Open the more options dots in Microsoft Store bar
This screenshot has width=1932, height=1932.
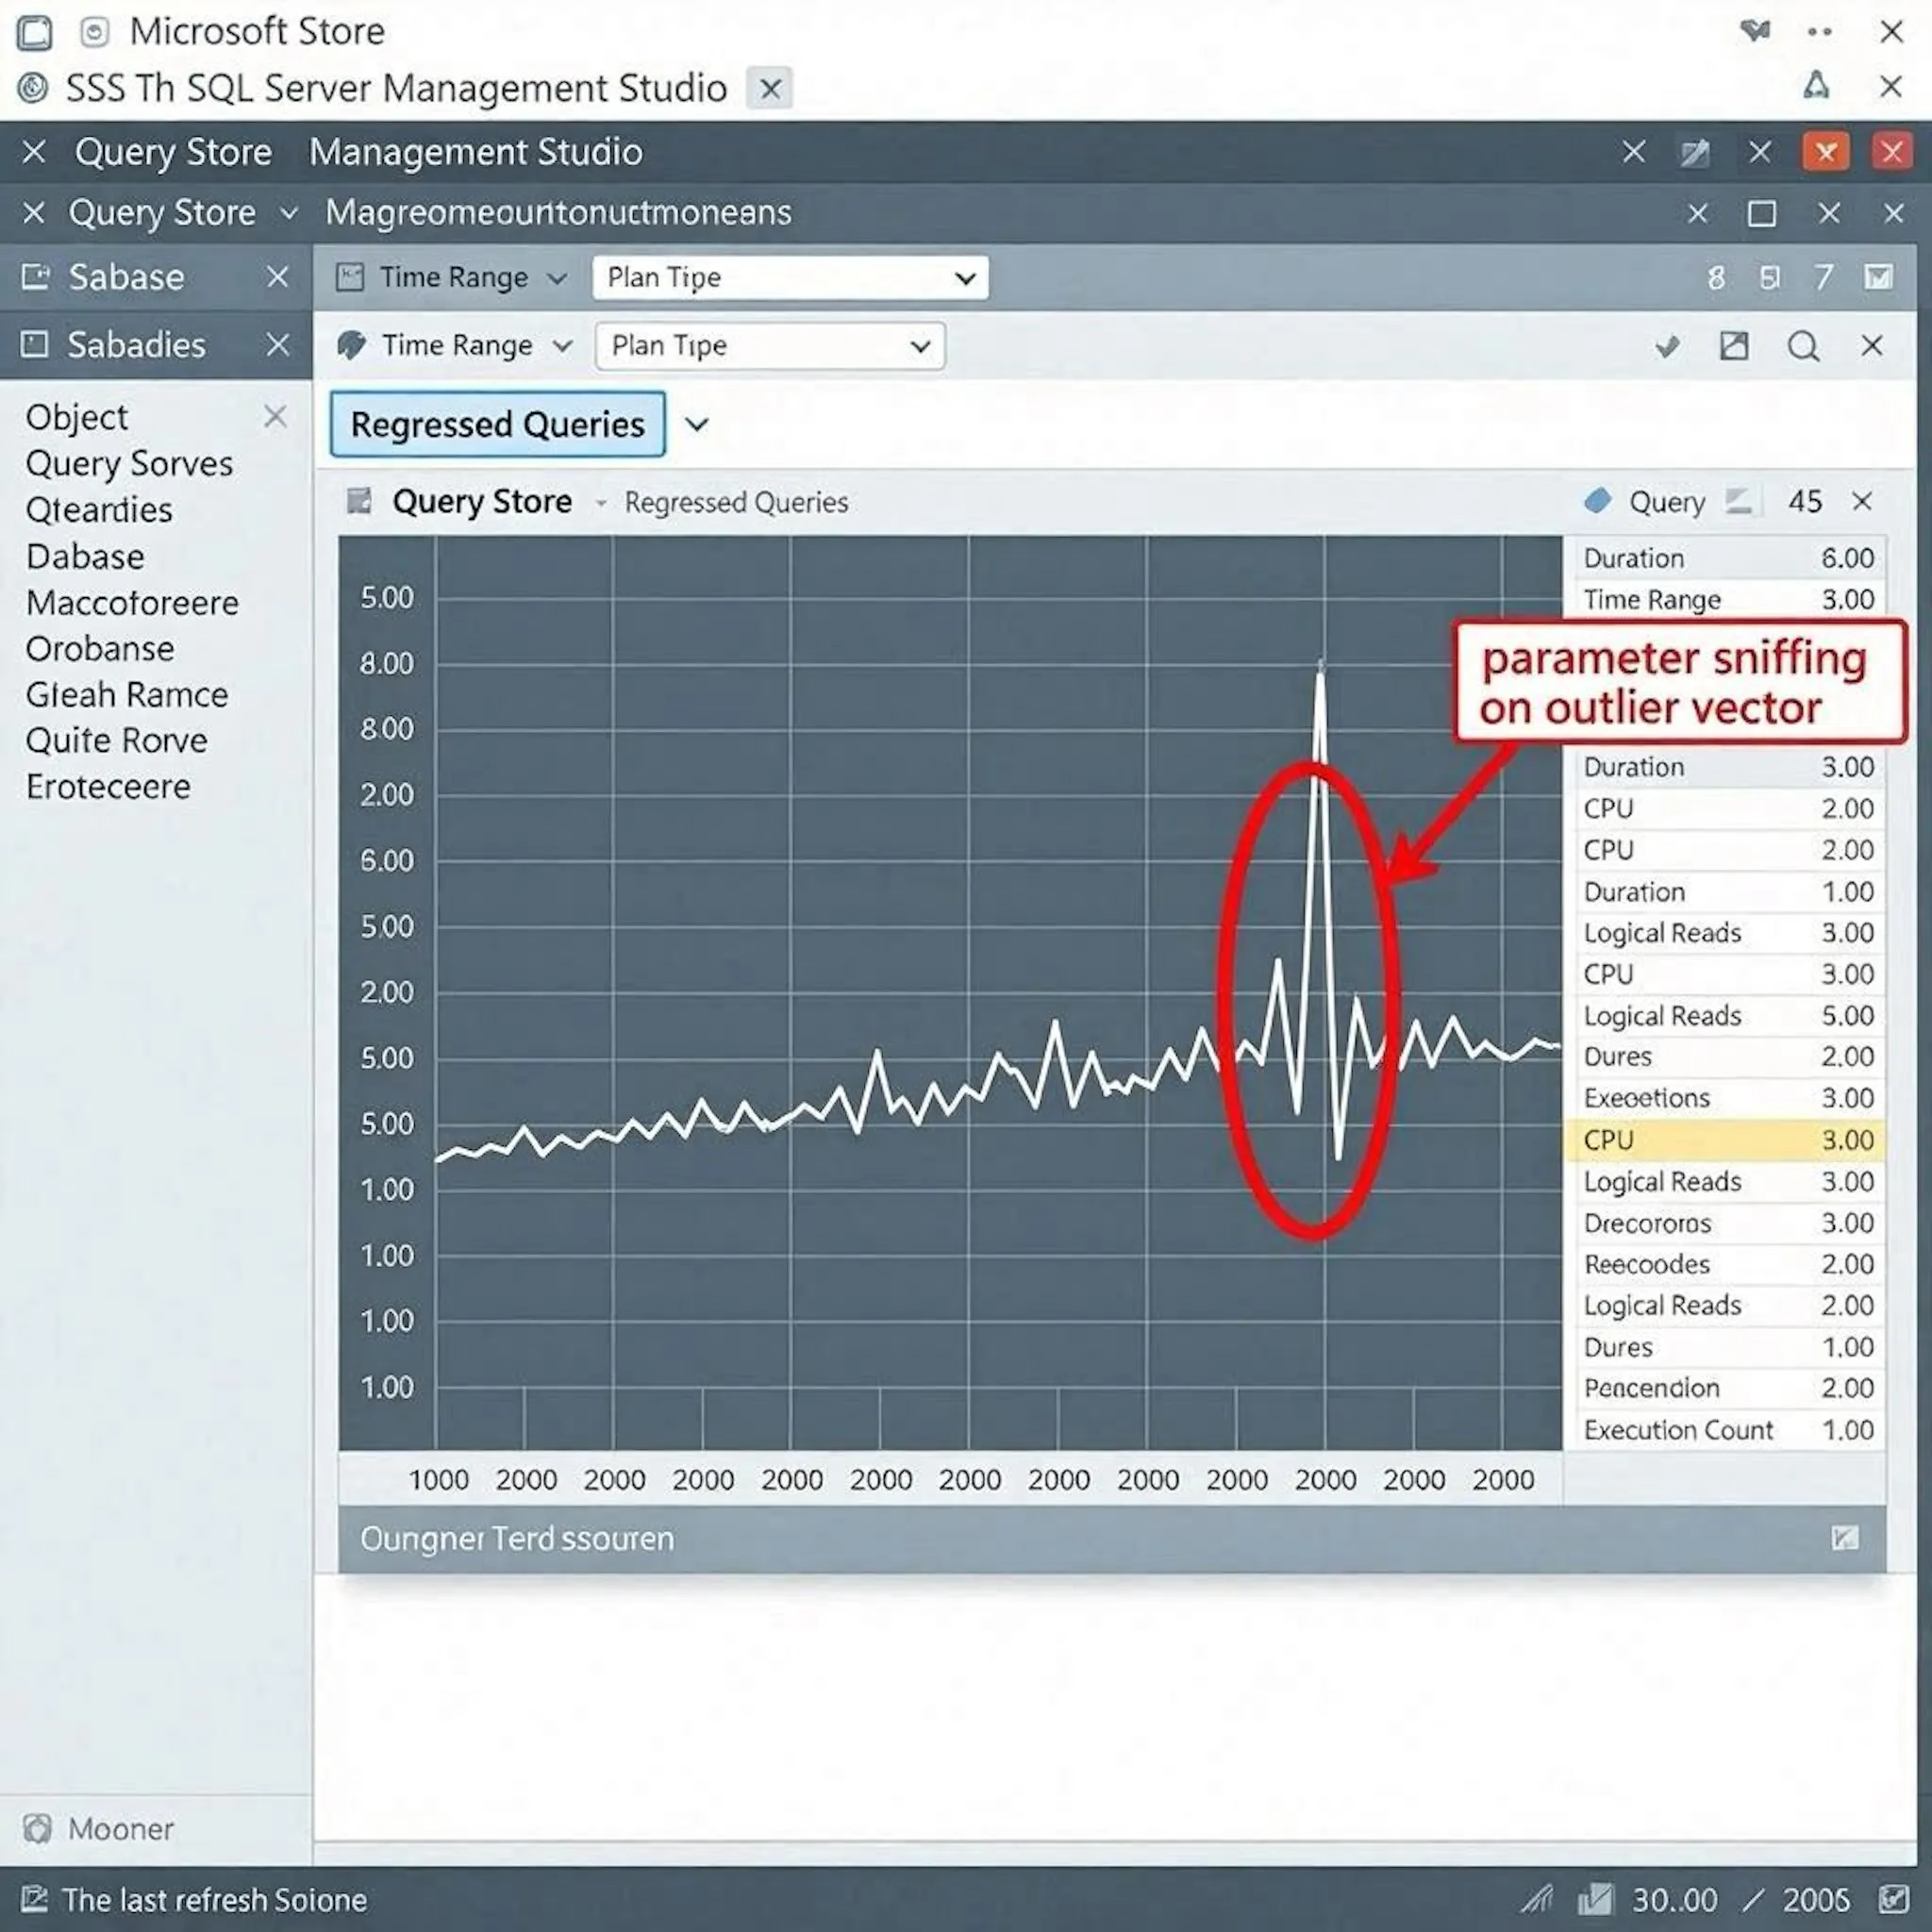click(1820, 32)
